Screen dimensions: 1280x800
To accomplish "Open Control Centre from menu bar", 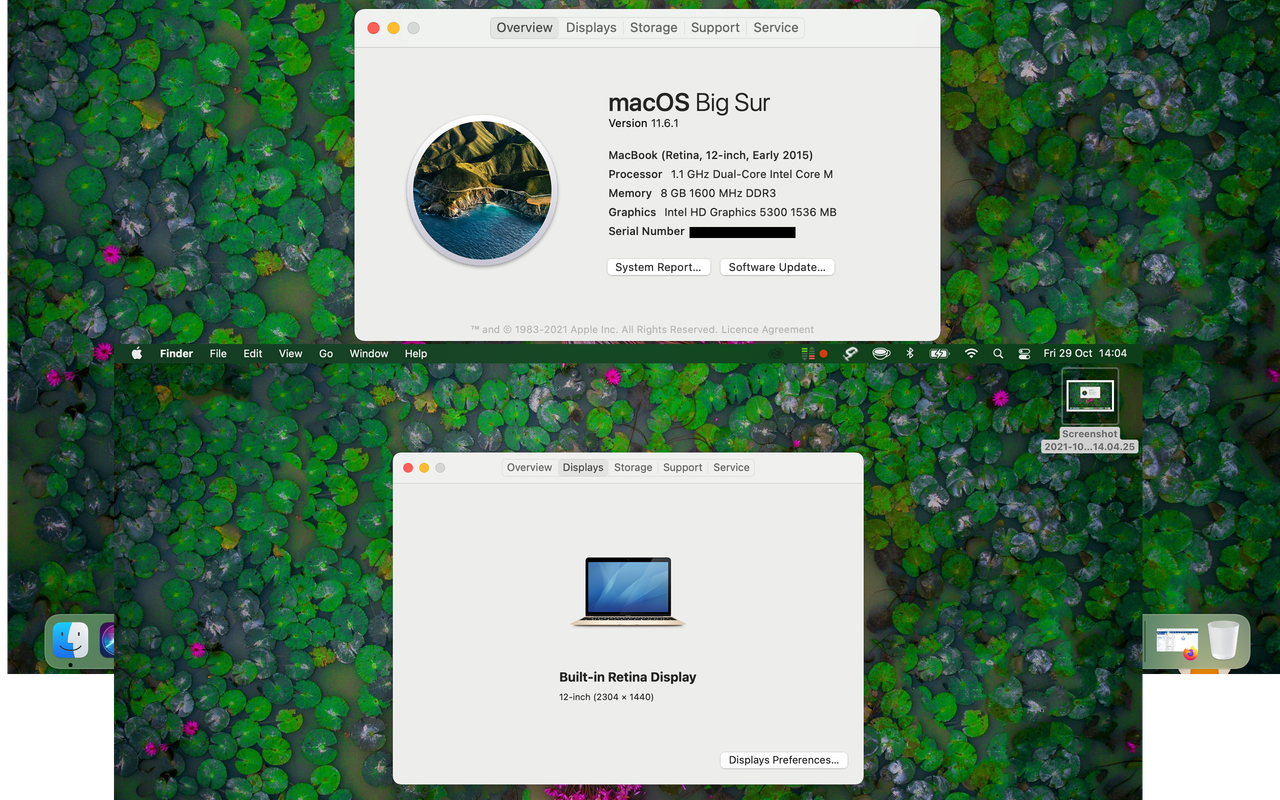I will point(1024,353).
